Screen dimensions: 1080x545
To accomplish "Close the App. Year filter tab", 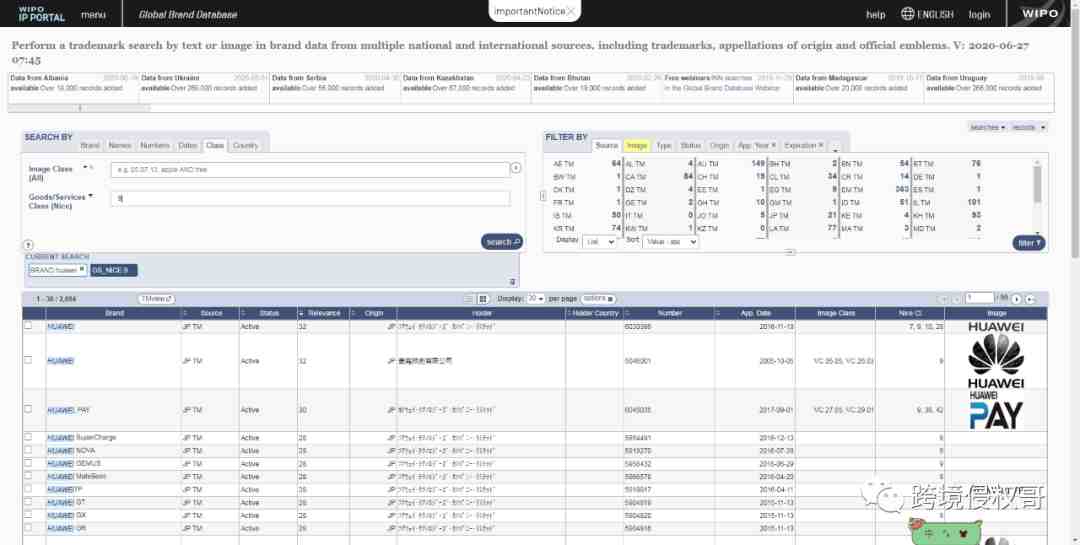I will click(773, 145).
